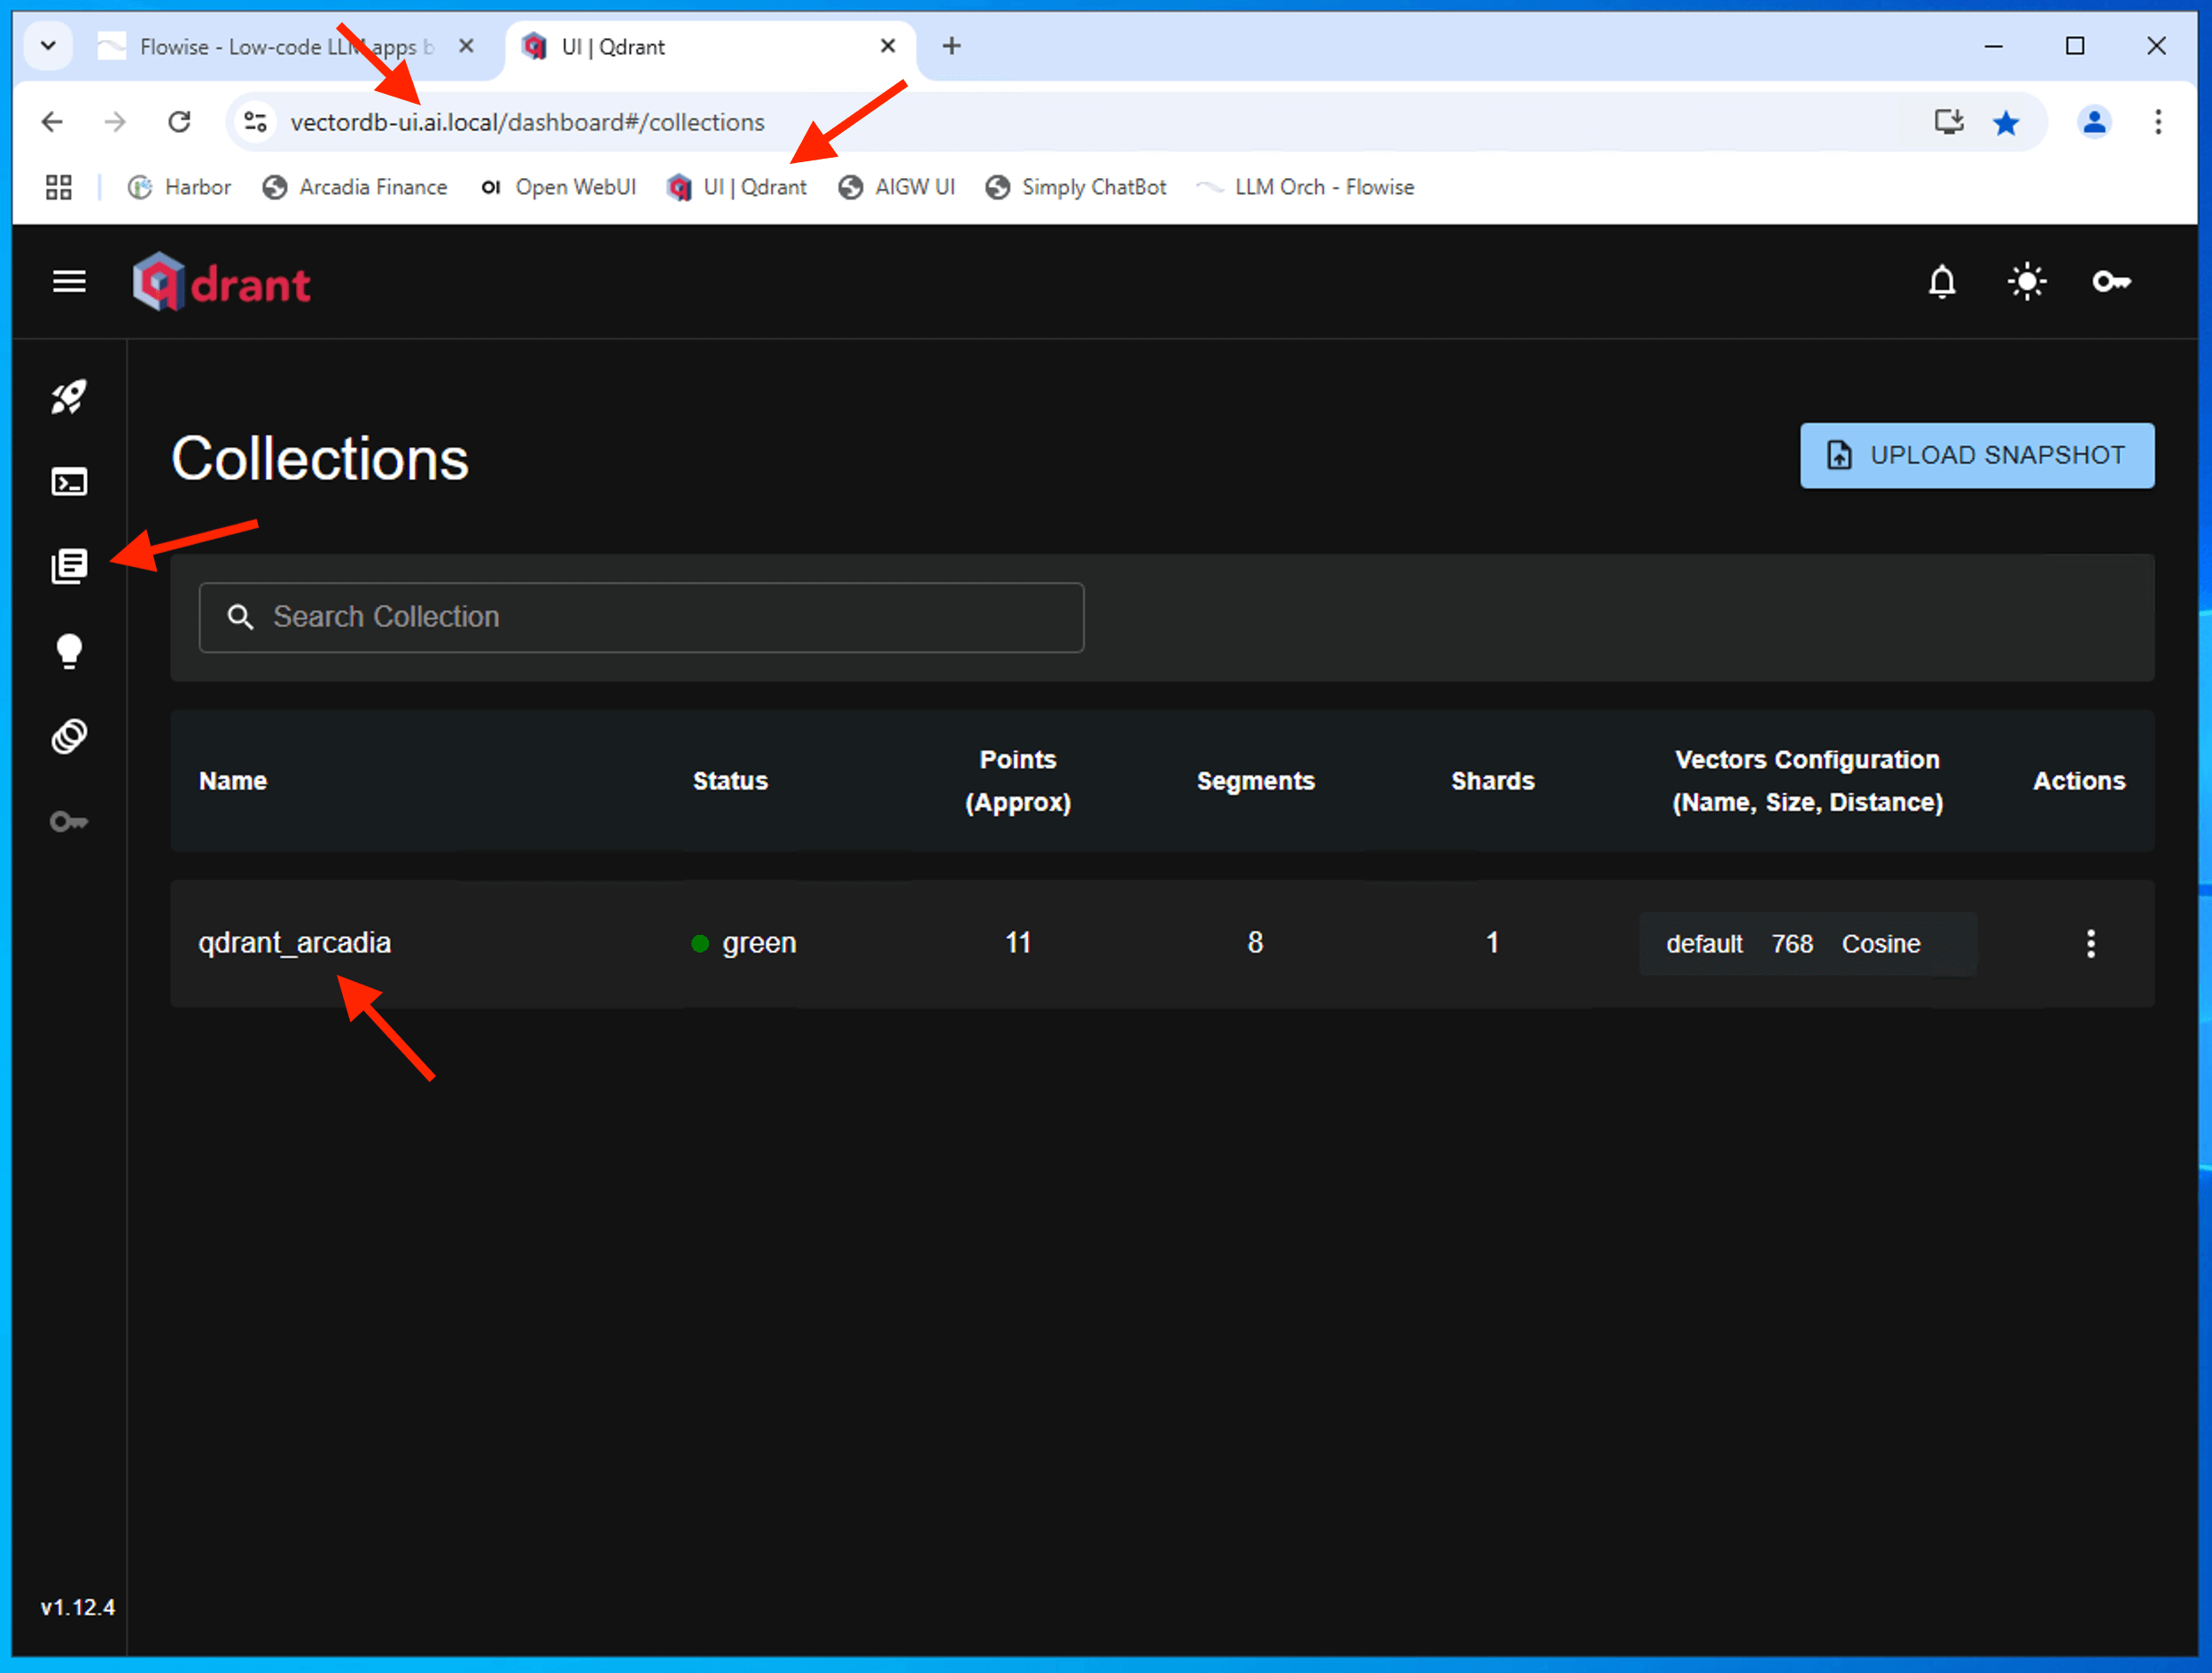Click the Search Collection field
The height and width of the screenshot is (1673, 2212).
pyautogui.click(x=641, y=617)
